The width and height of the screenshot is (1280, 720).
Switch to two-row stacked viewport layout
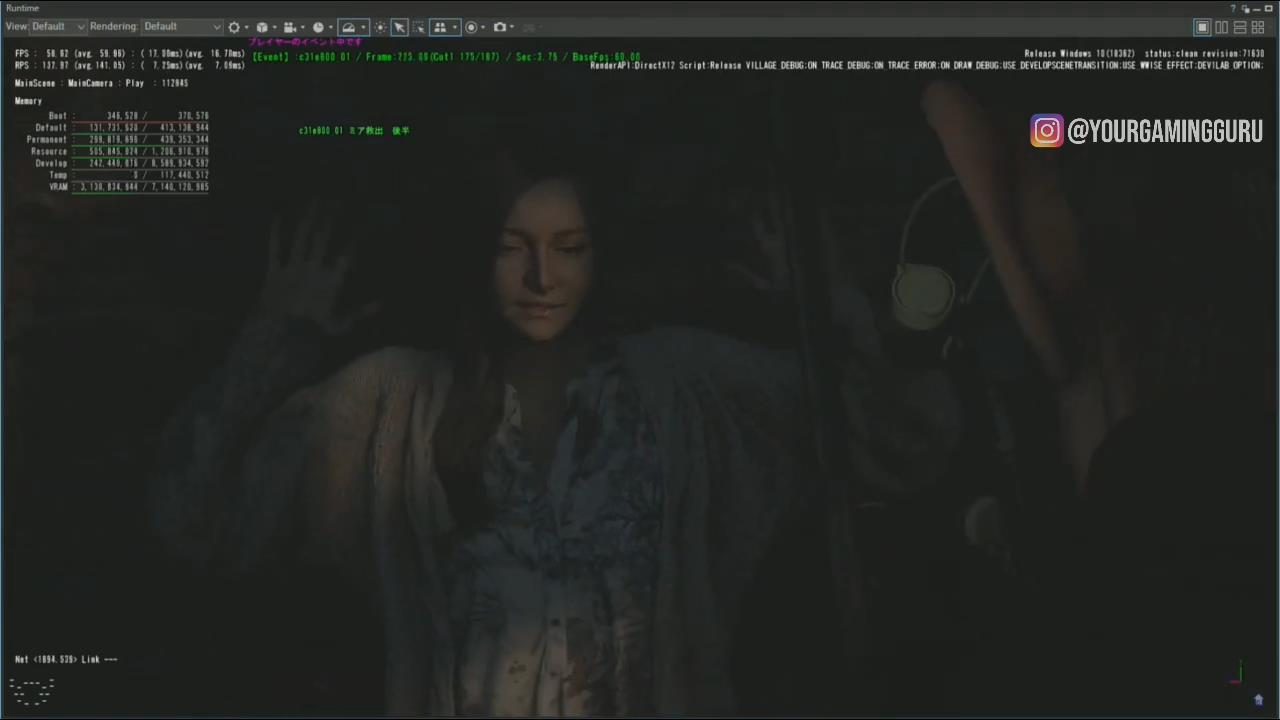pyautogui.click(x=1240, y=27)
